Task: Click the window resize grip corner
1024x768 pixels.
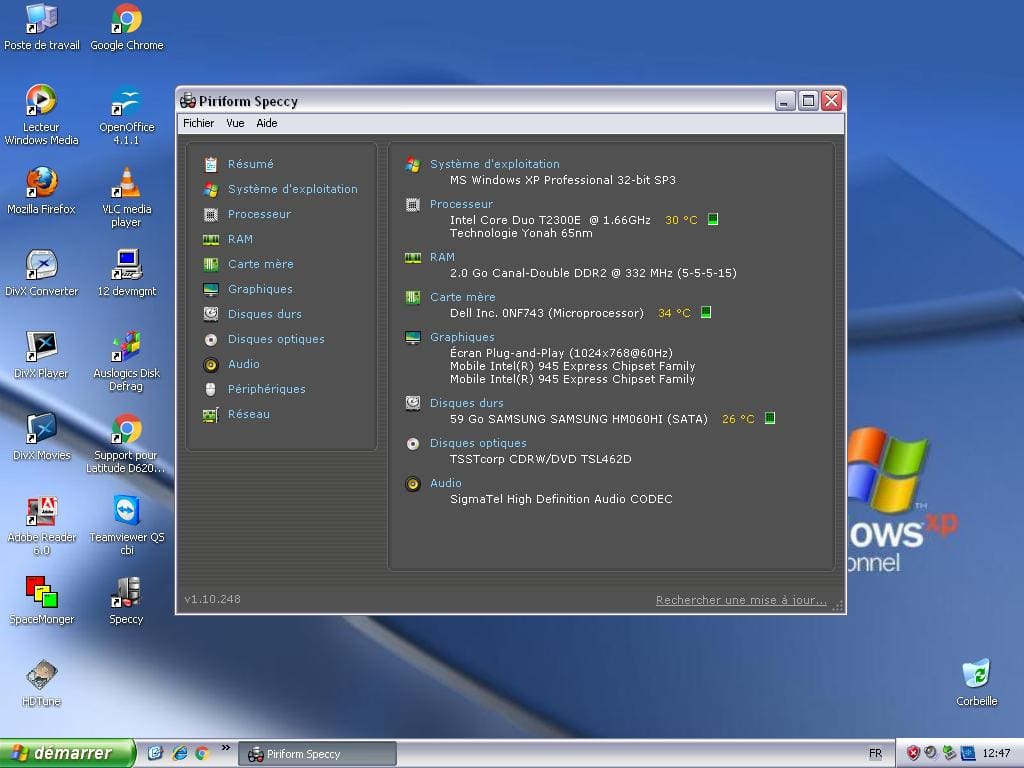Action: coord(838,606)
